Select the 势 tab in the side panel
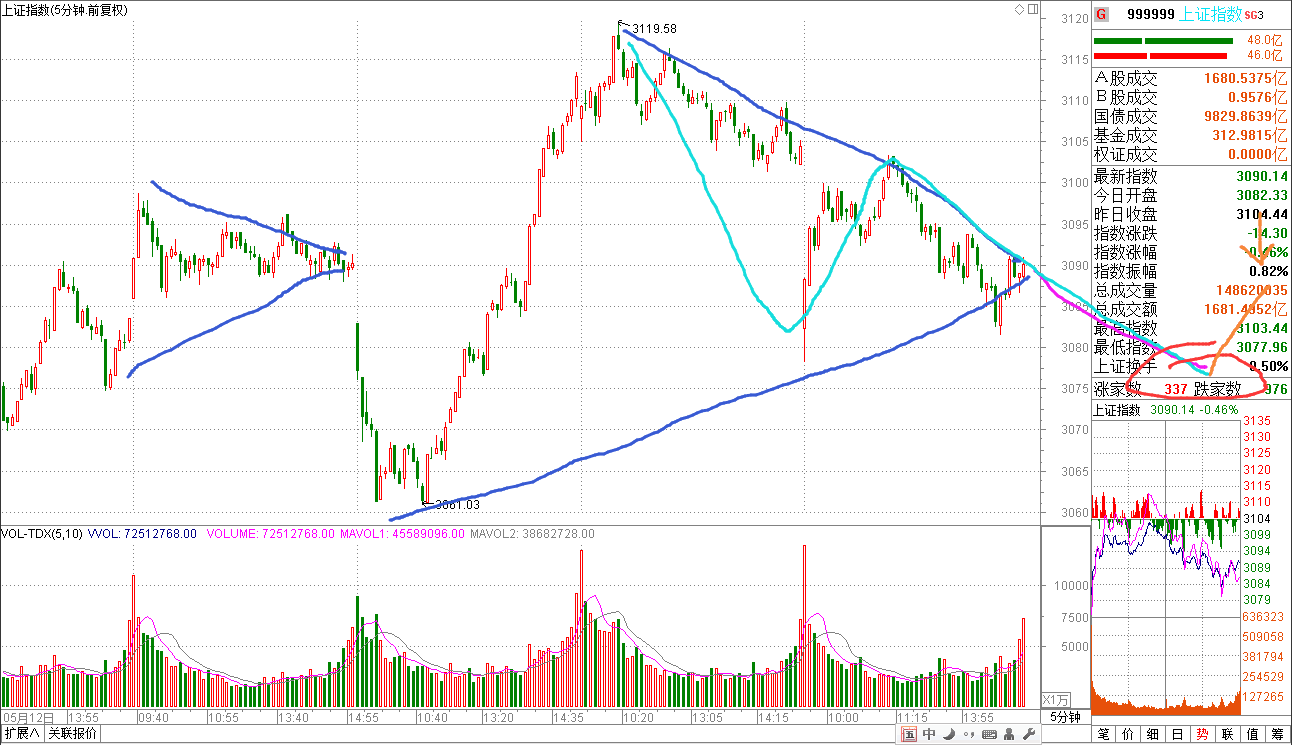This screenshot has width=1292, height=745. [x=1203, y=735]
